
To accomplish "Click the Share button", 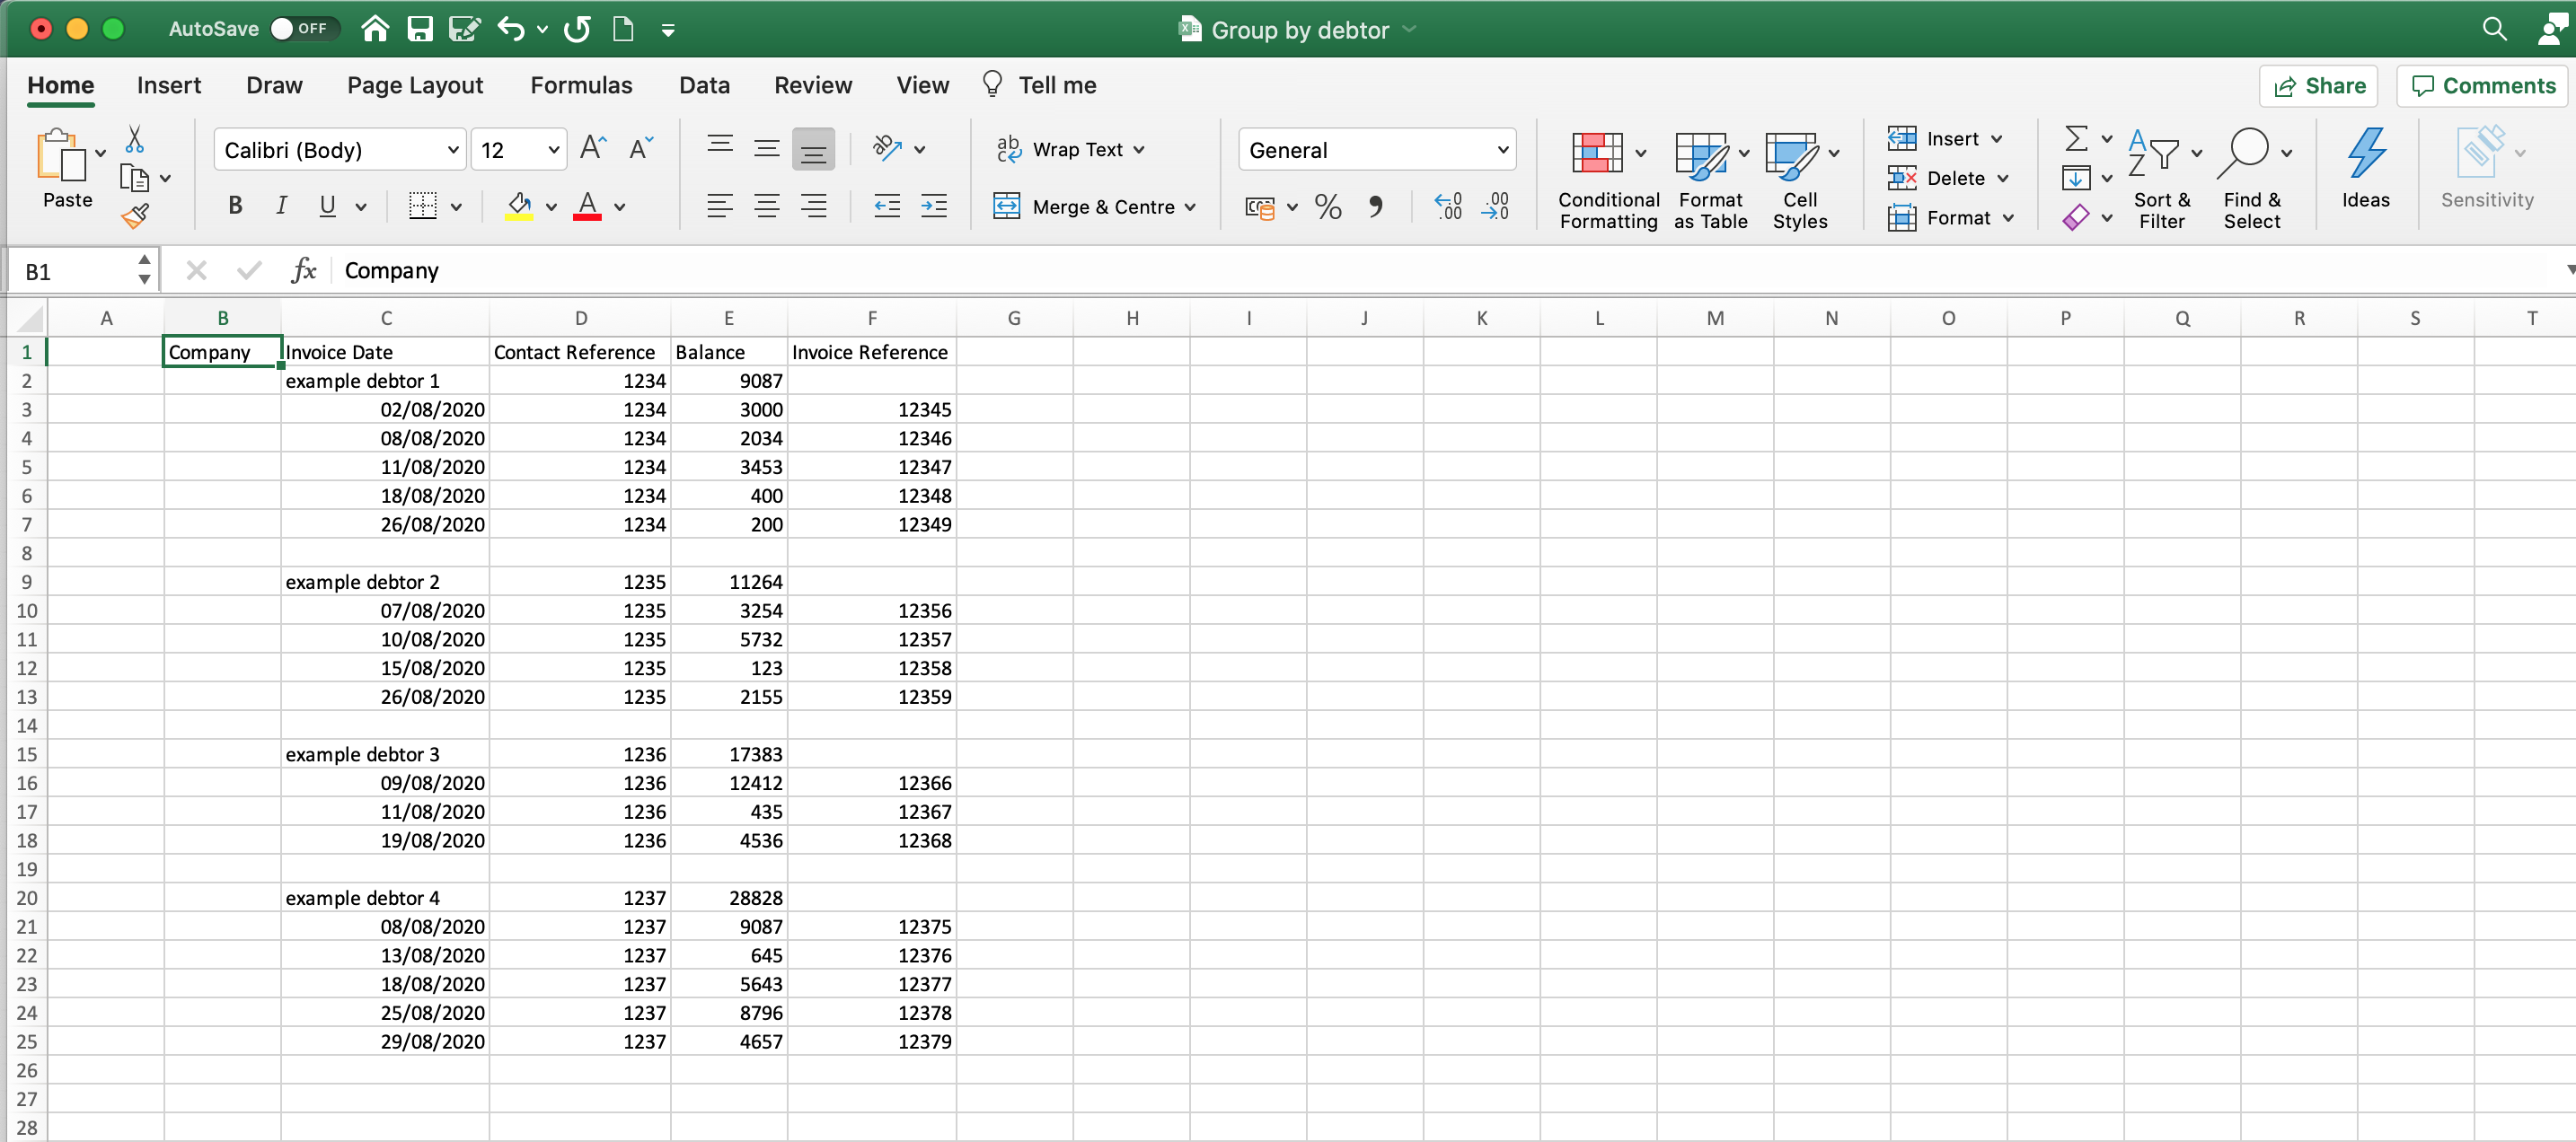I will point(2318,85).
